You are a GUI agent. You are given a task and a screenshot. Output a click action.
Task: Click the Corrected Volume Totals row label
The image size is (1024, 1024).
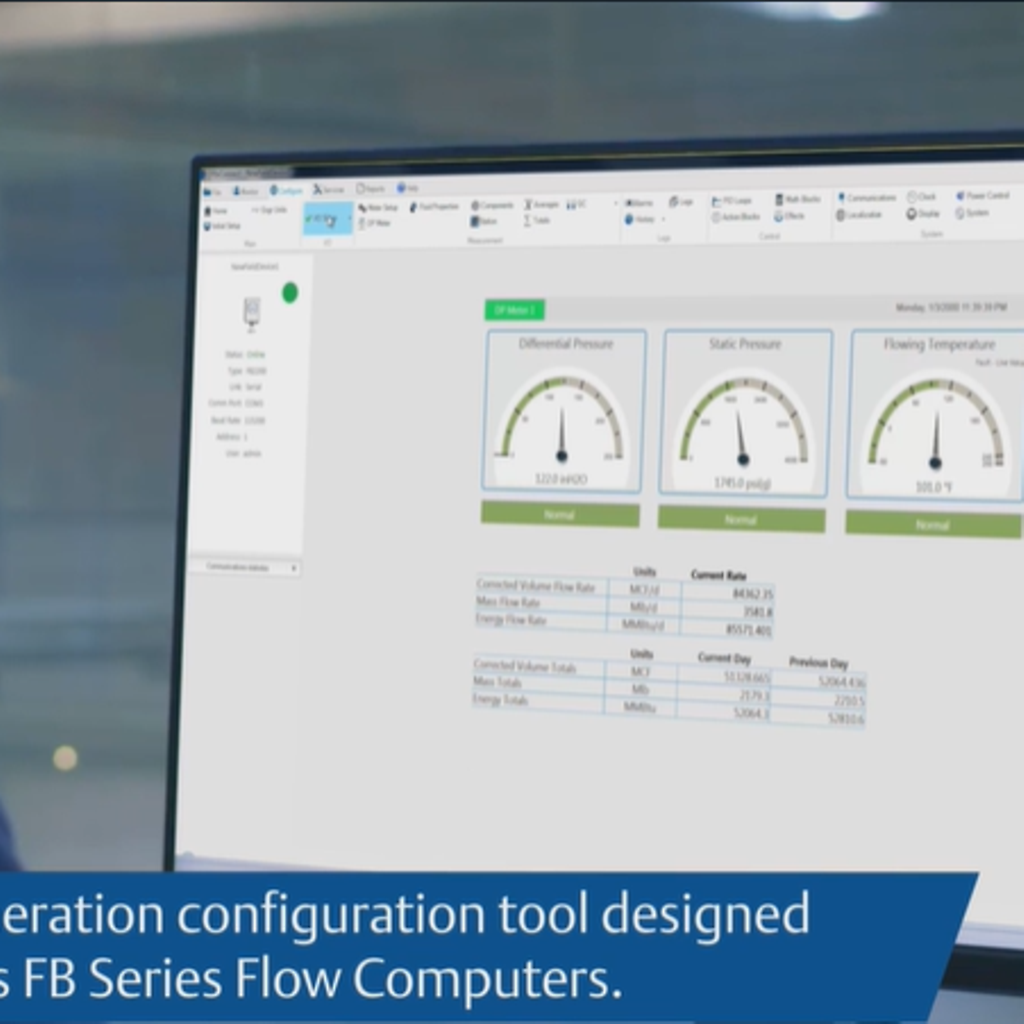pos(525,666)
